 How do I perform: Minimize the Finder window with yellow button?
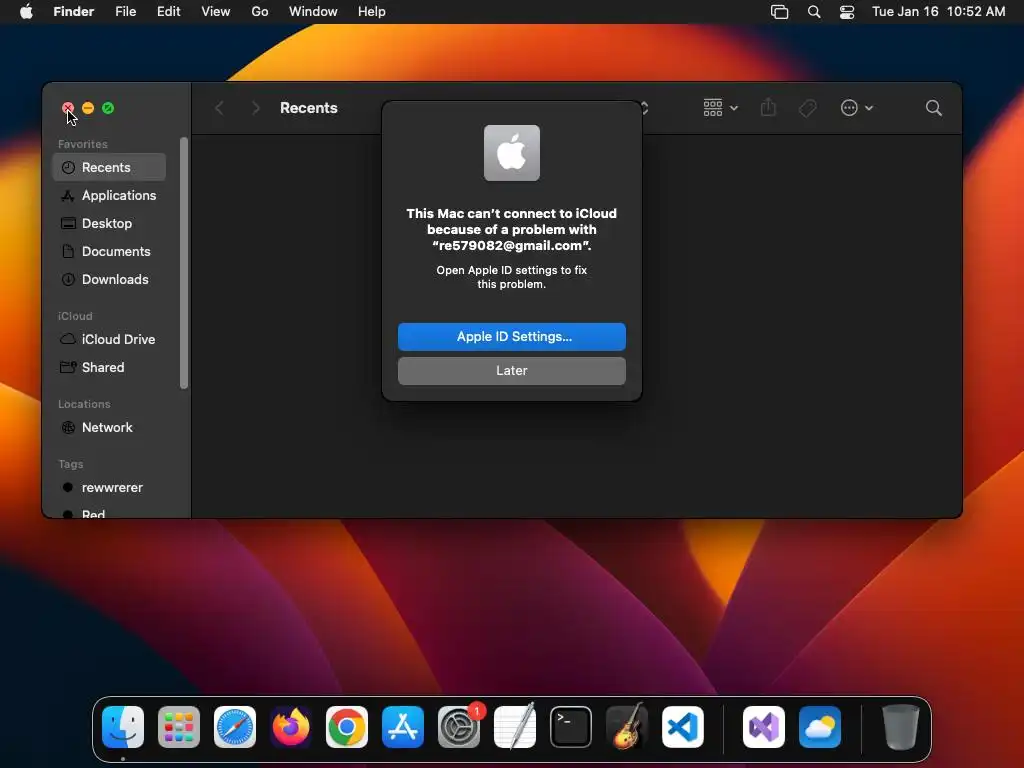click(88, 108)
